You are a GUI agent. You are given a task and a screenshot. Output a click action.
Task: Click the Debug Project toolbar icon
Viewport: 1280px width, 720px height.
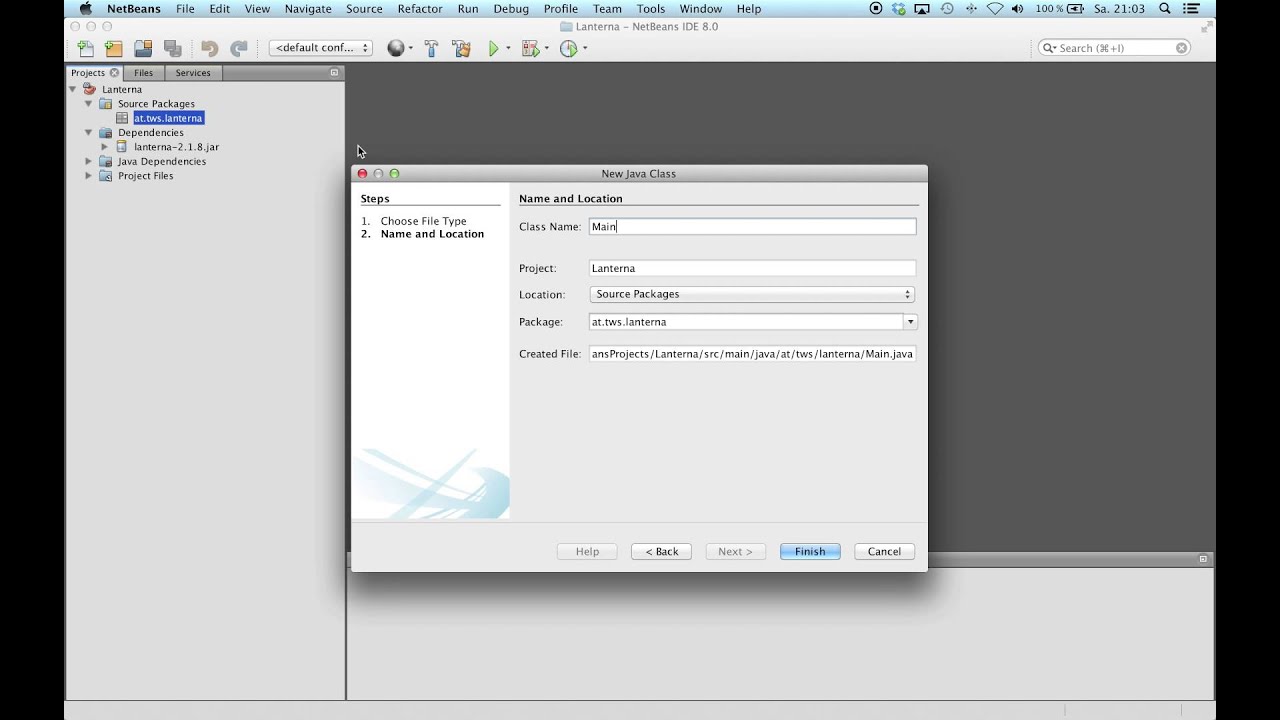[530, 48]
